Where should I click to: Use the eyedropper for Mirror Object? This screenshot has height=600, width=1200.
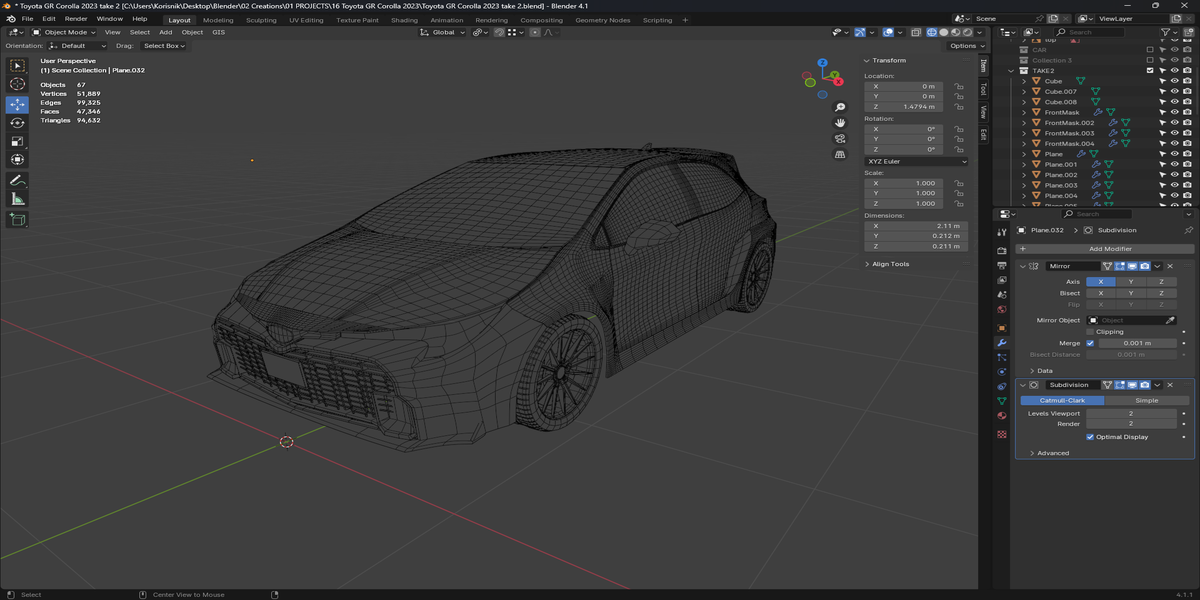[1170, 320]
